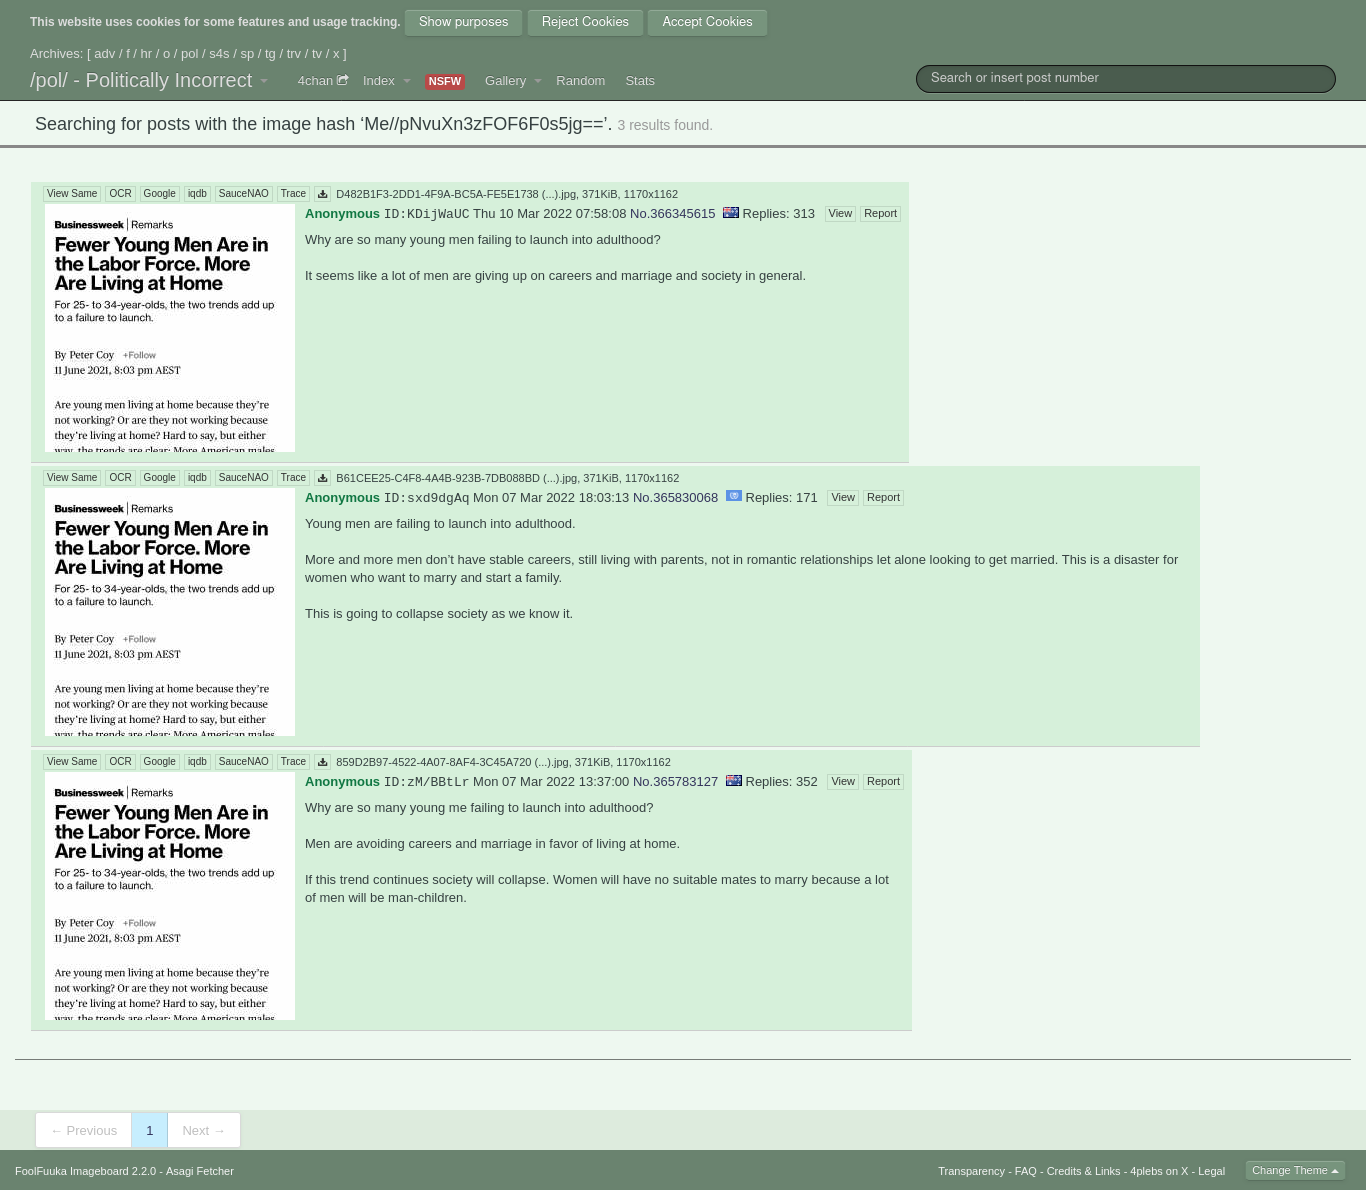Accept cookies

pos(707,22)
